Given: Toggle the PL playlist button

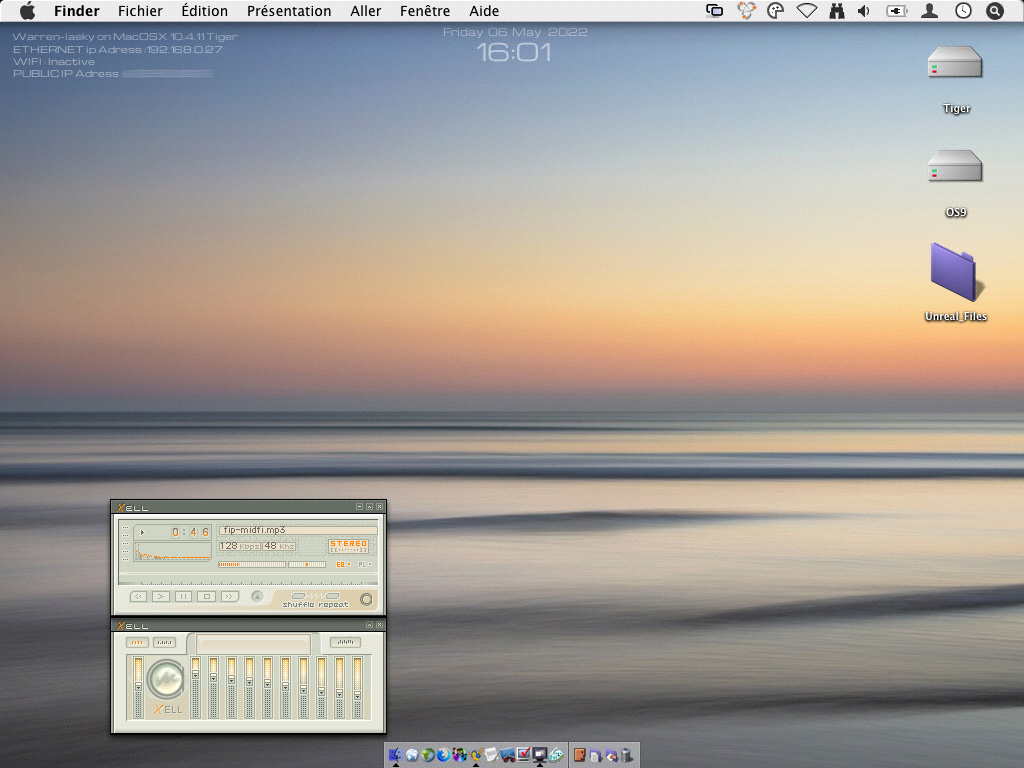Looking at the screenshot, I should 365,564.
